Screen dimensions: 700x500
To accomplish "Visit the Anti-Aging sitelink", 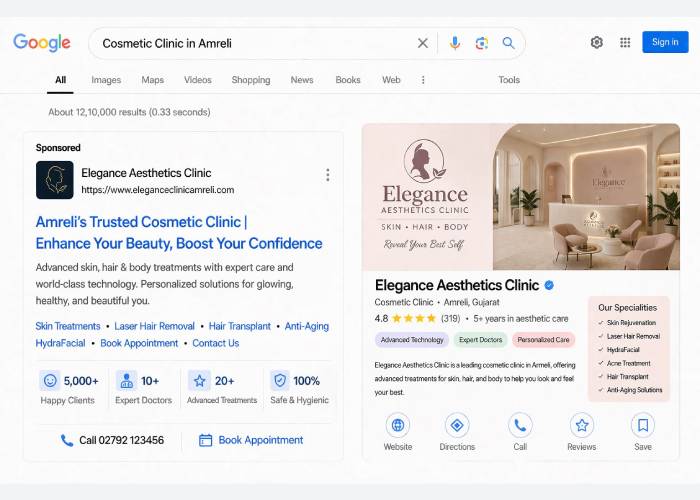I will tap(307, 326).
